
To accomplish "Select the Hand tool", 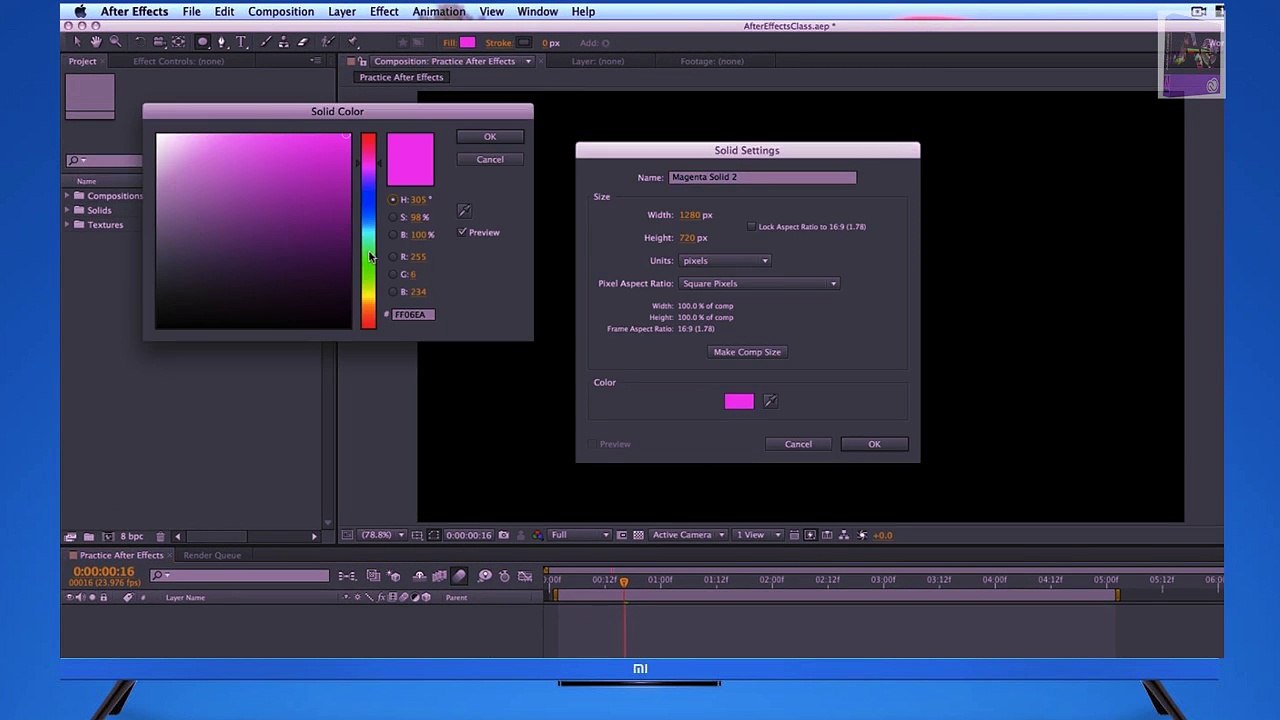I will point(96,42).
